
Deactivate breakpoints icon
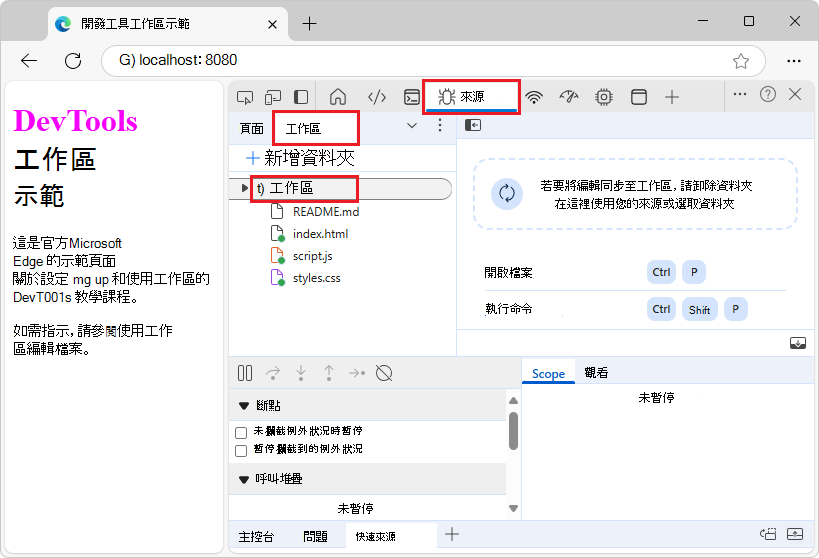(x=384, y=373)
